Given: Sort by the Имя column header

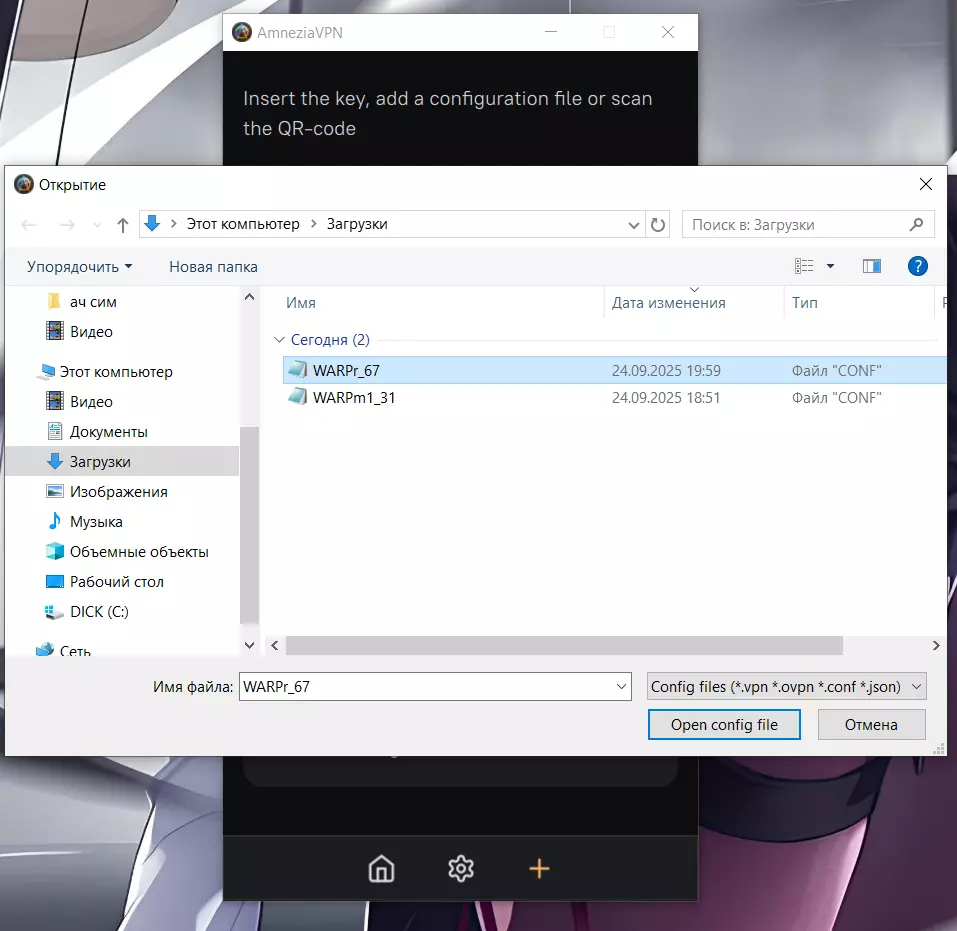Looking at the screenshot, I should coord(301,303).
